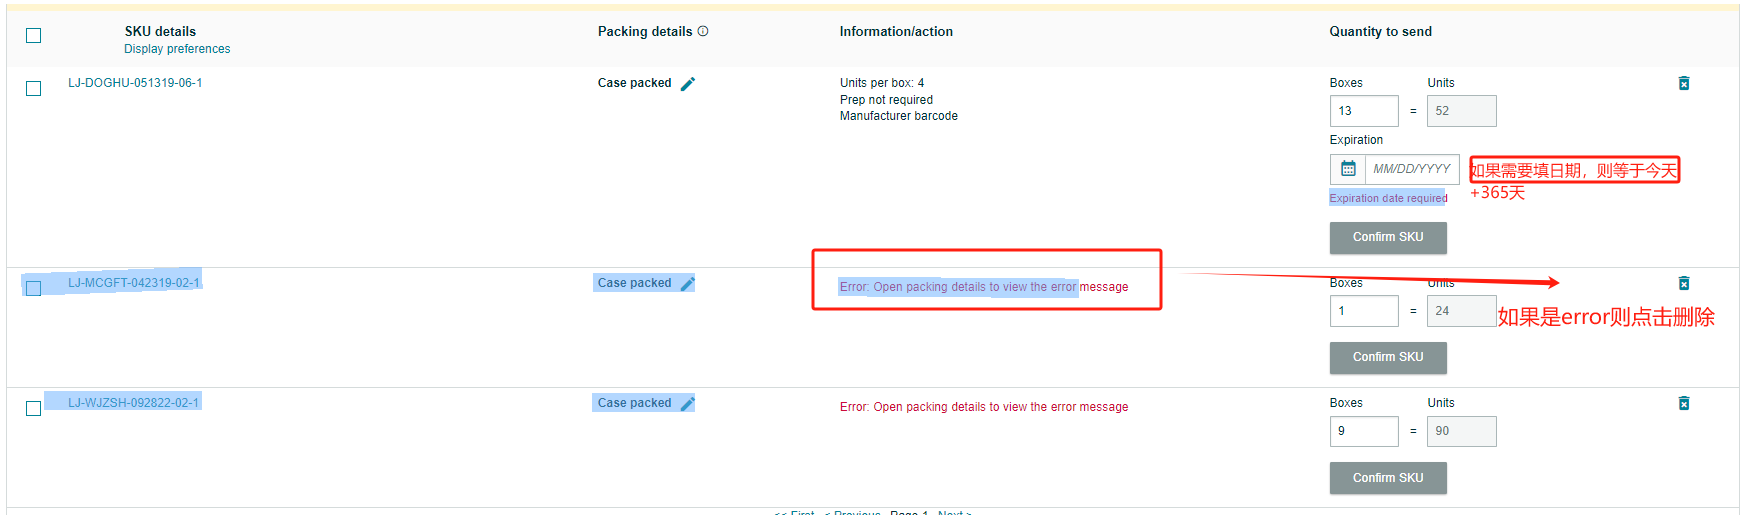The height and width of the screenshot is (515, 1741).
Task: Open the expiration date calendar picker
Action: point(1348,169)
